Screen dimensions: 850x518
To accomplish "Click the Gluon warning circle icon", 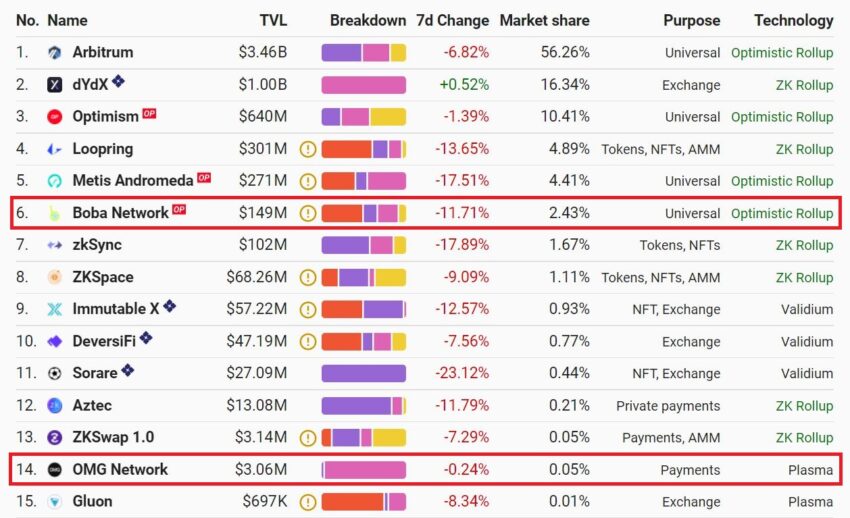I will tap(308, 502).
